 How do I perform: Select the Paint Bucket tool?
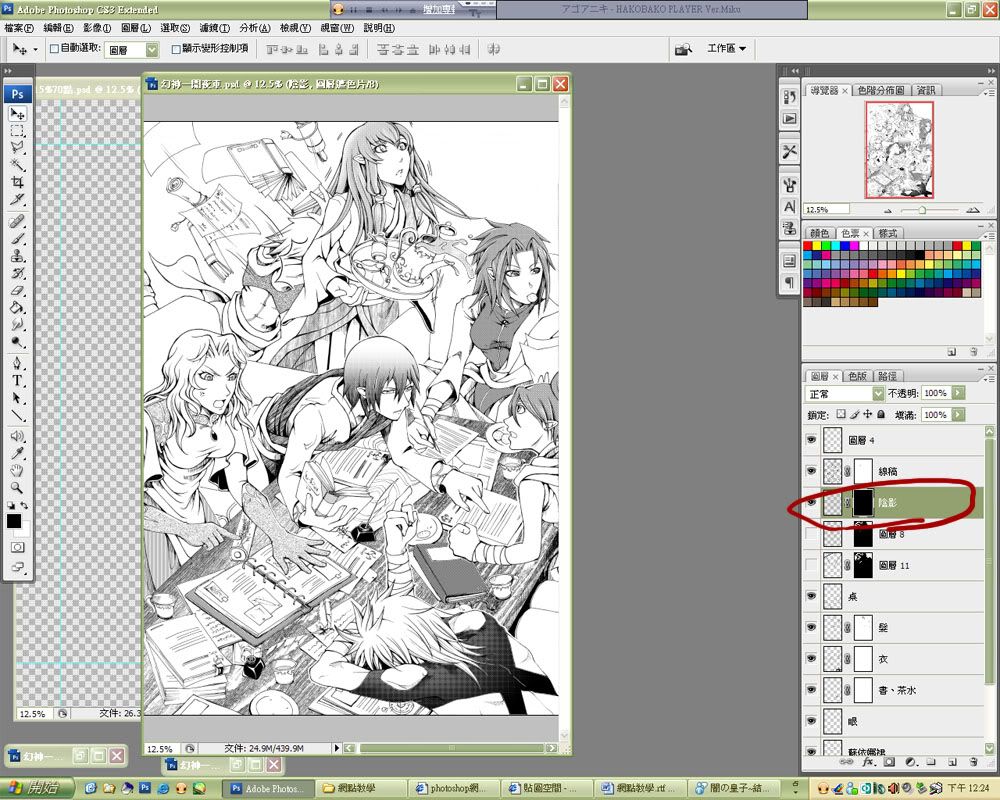(17, 307)
